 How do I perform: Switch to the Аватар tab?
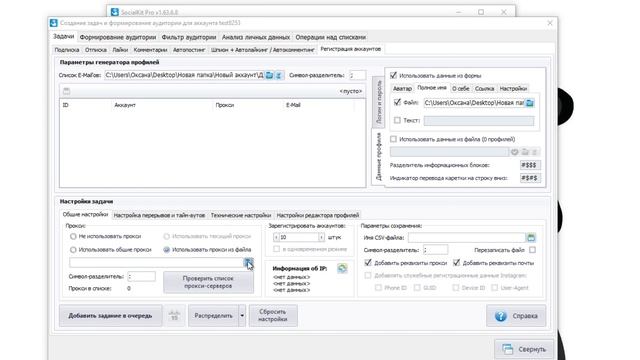click(402, 89)
